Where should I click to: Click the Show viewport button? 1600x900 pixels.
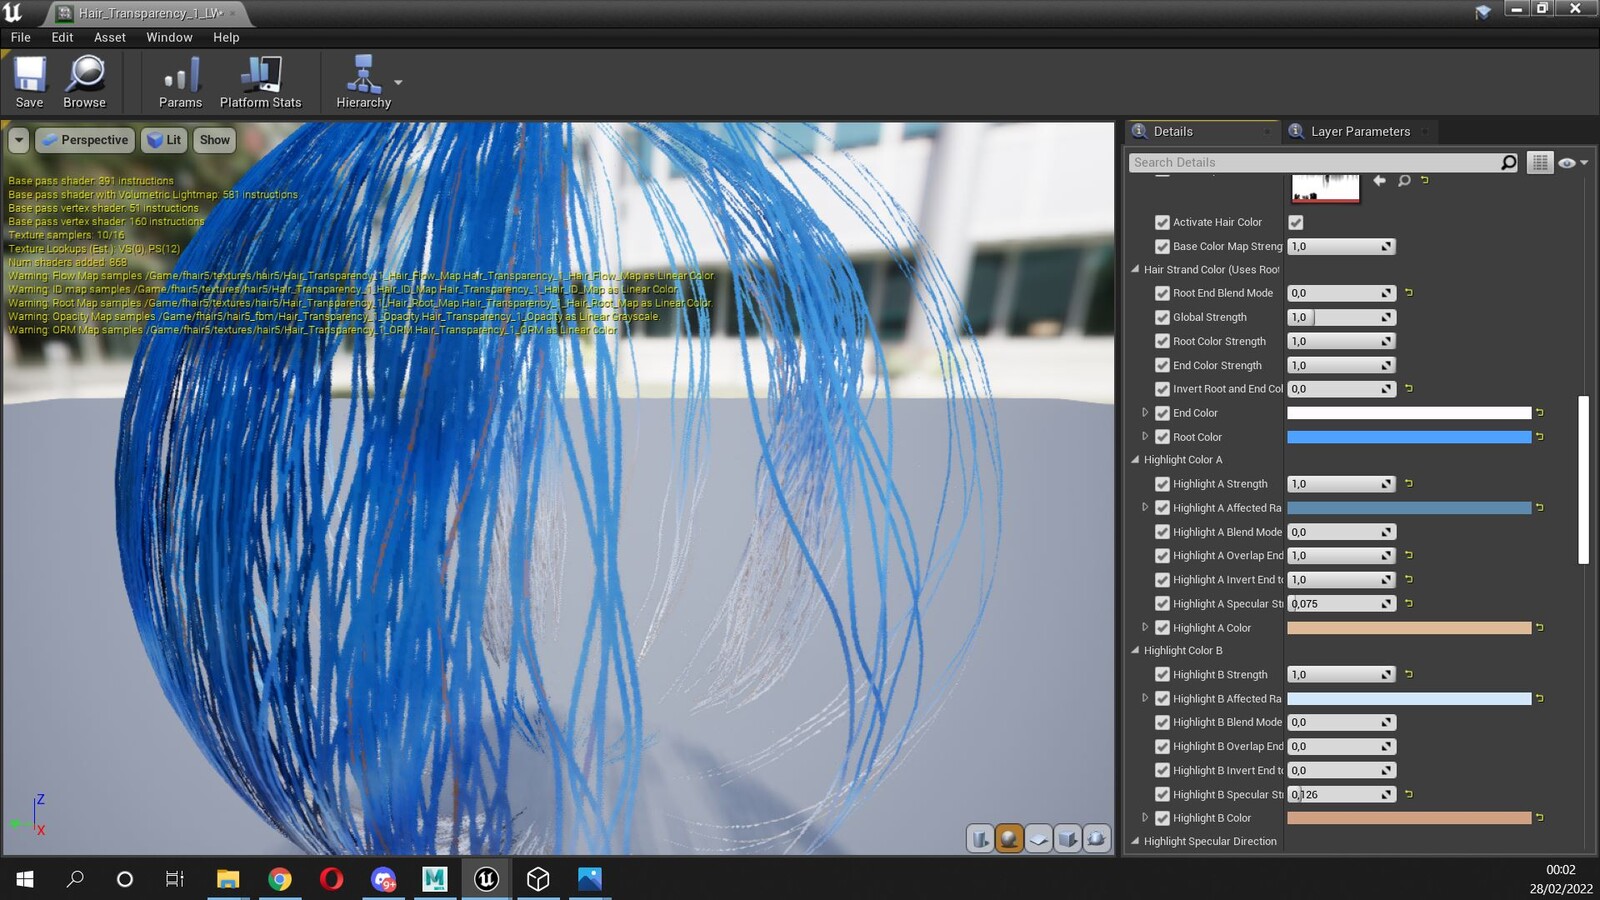click(214, 140)
